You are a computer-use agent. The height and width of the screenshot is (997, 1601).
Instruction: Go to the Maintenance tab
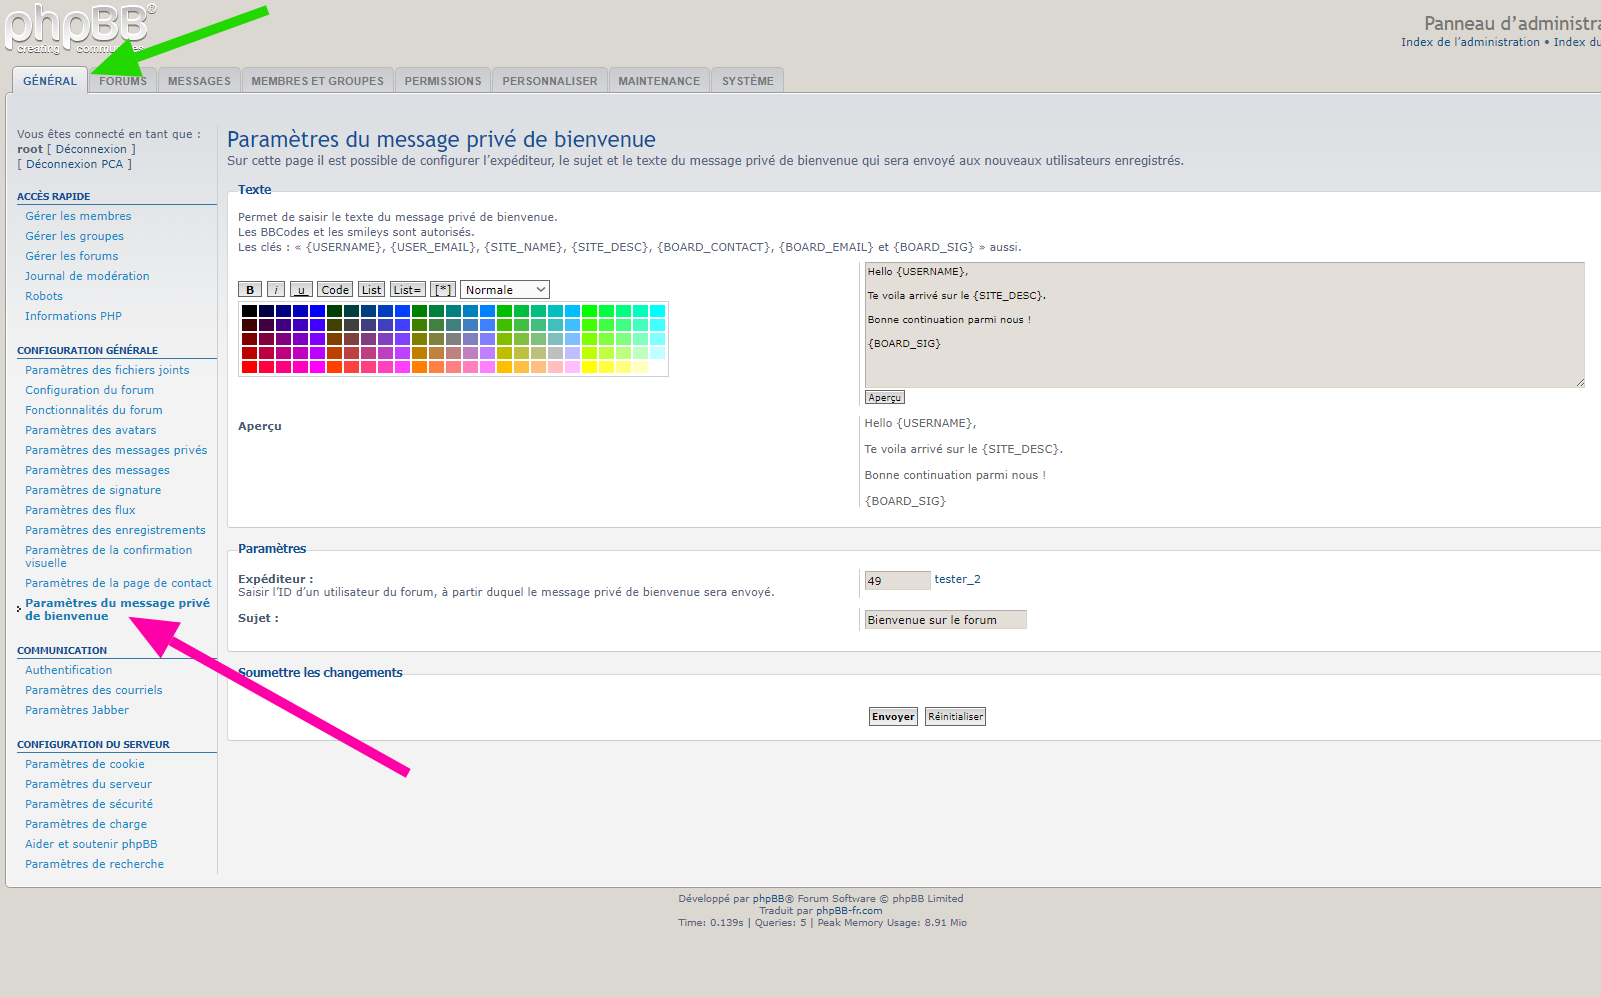coord(659,81)
